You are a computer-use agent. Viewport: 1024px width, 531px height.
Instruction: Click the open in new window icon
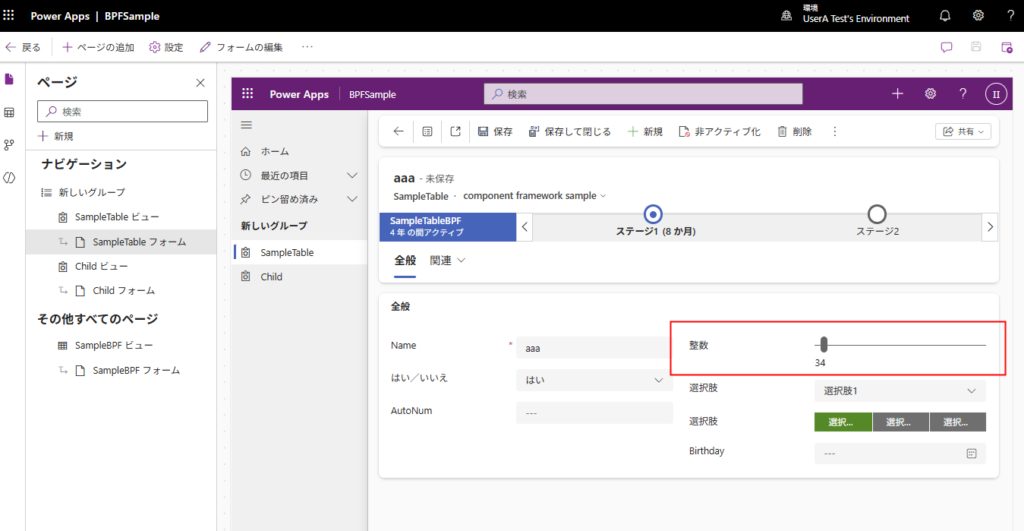point(455,131)
